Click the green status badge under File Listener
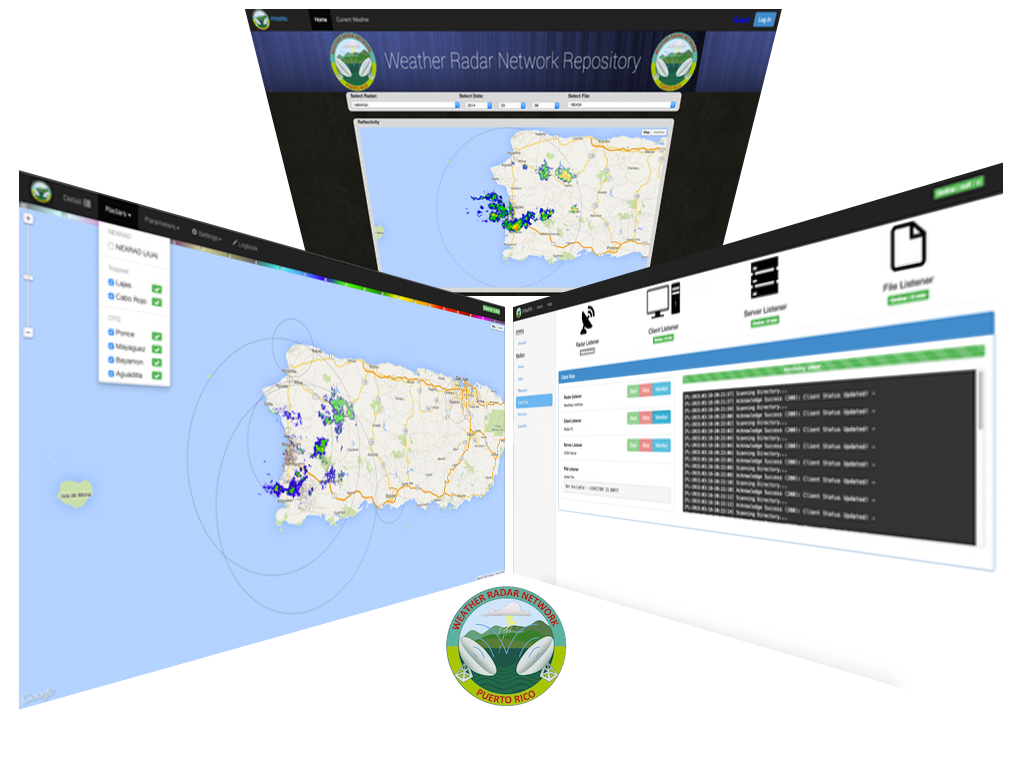 coord(908,298)
